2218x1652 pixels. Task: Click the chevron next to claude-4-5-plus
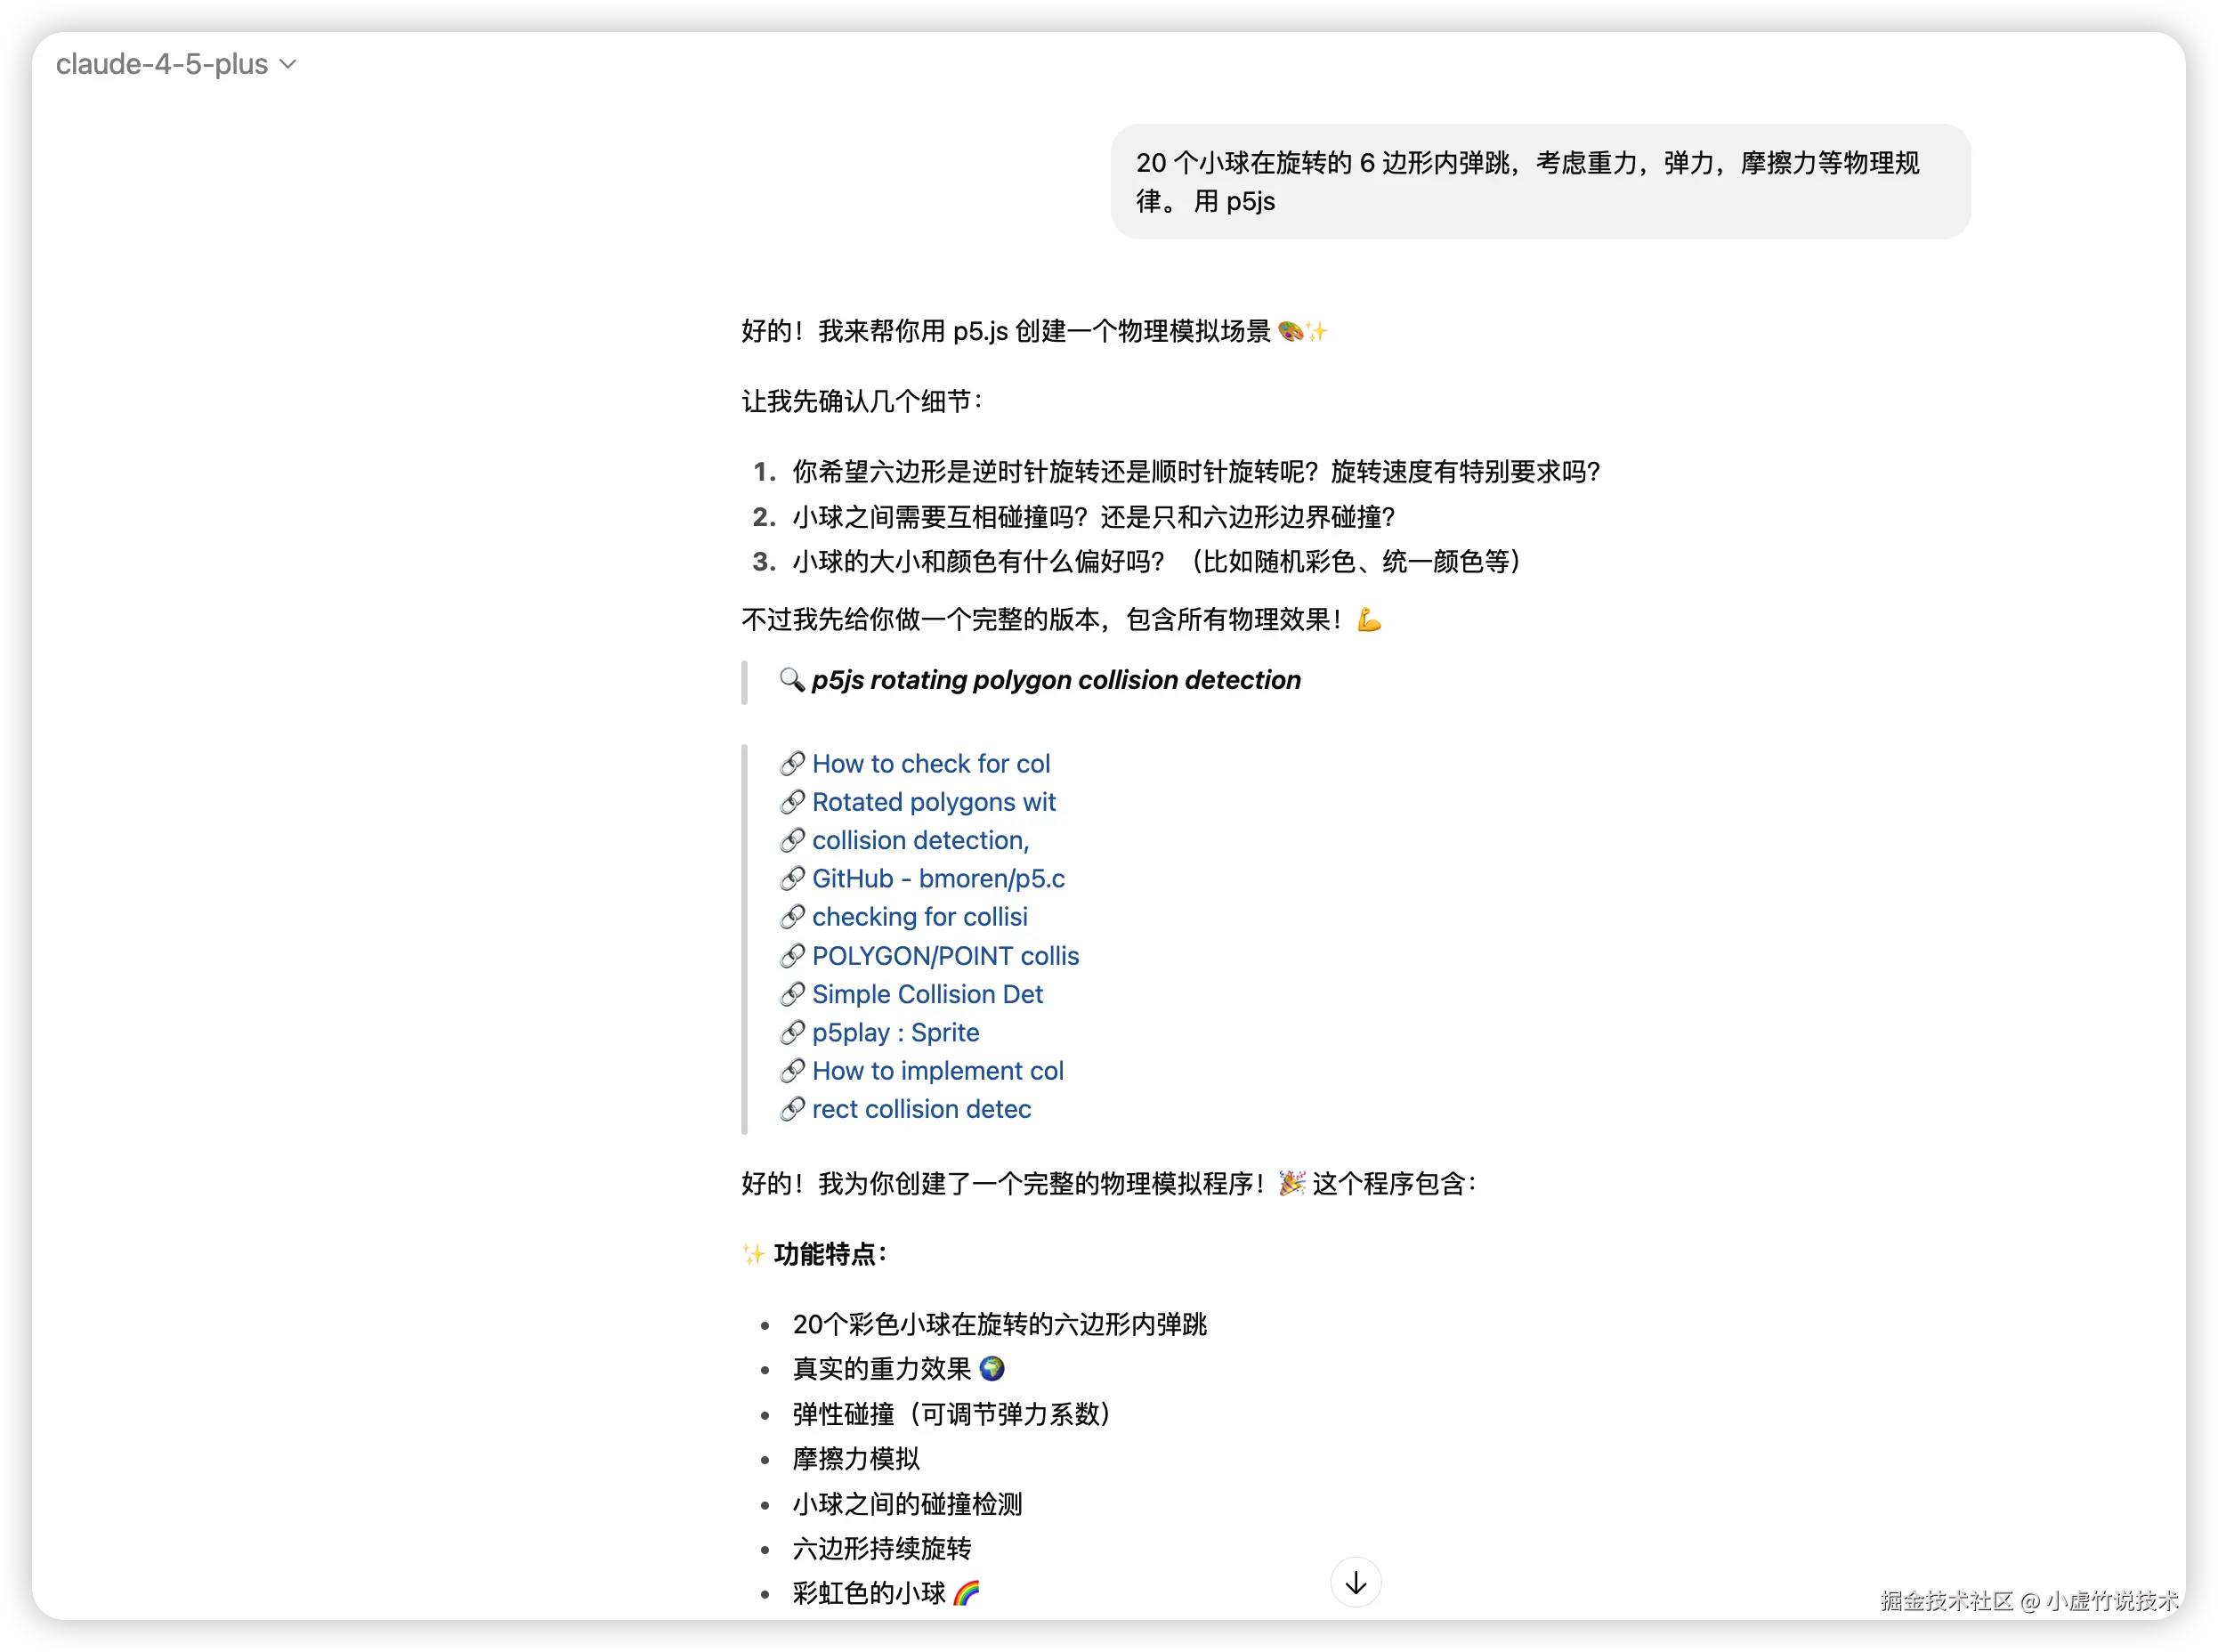pos(288,64)
